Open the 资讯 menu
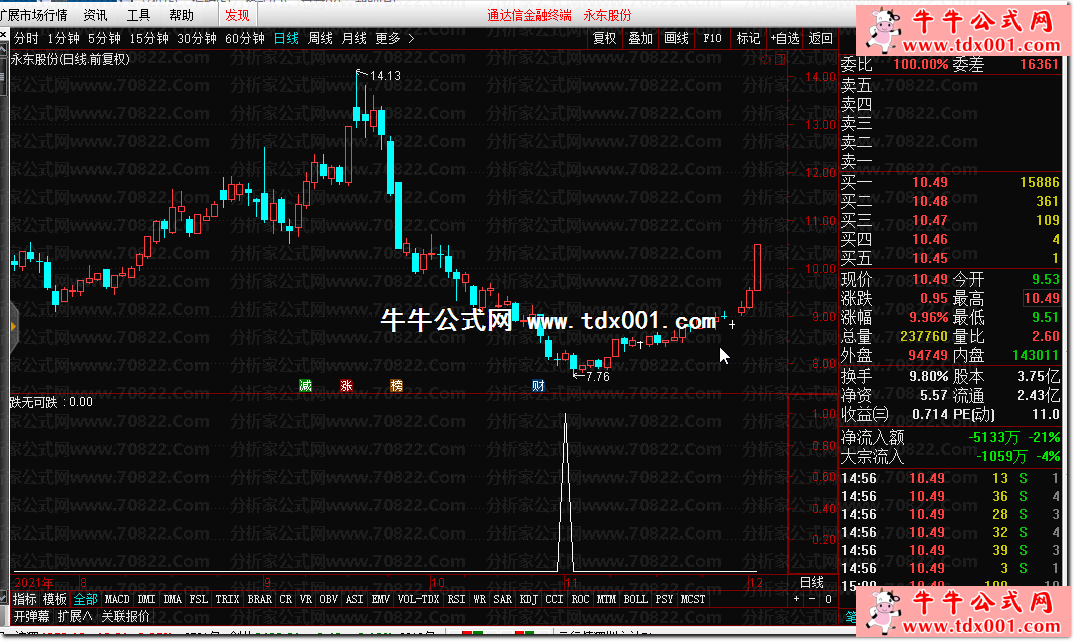 coord(95,15)
